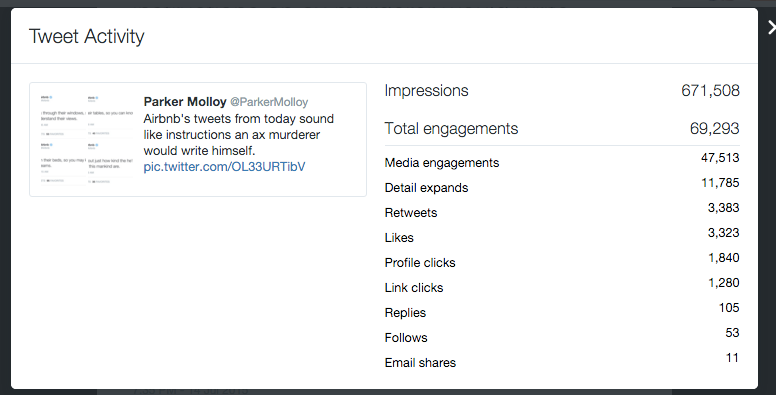Click the Tweet Activity heading
The image size is (776, 395).
[87, 37]
